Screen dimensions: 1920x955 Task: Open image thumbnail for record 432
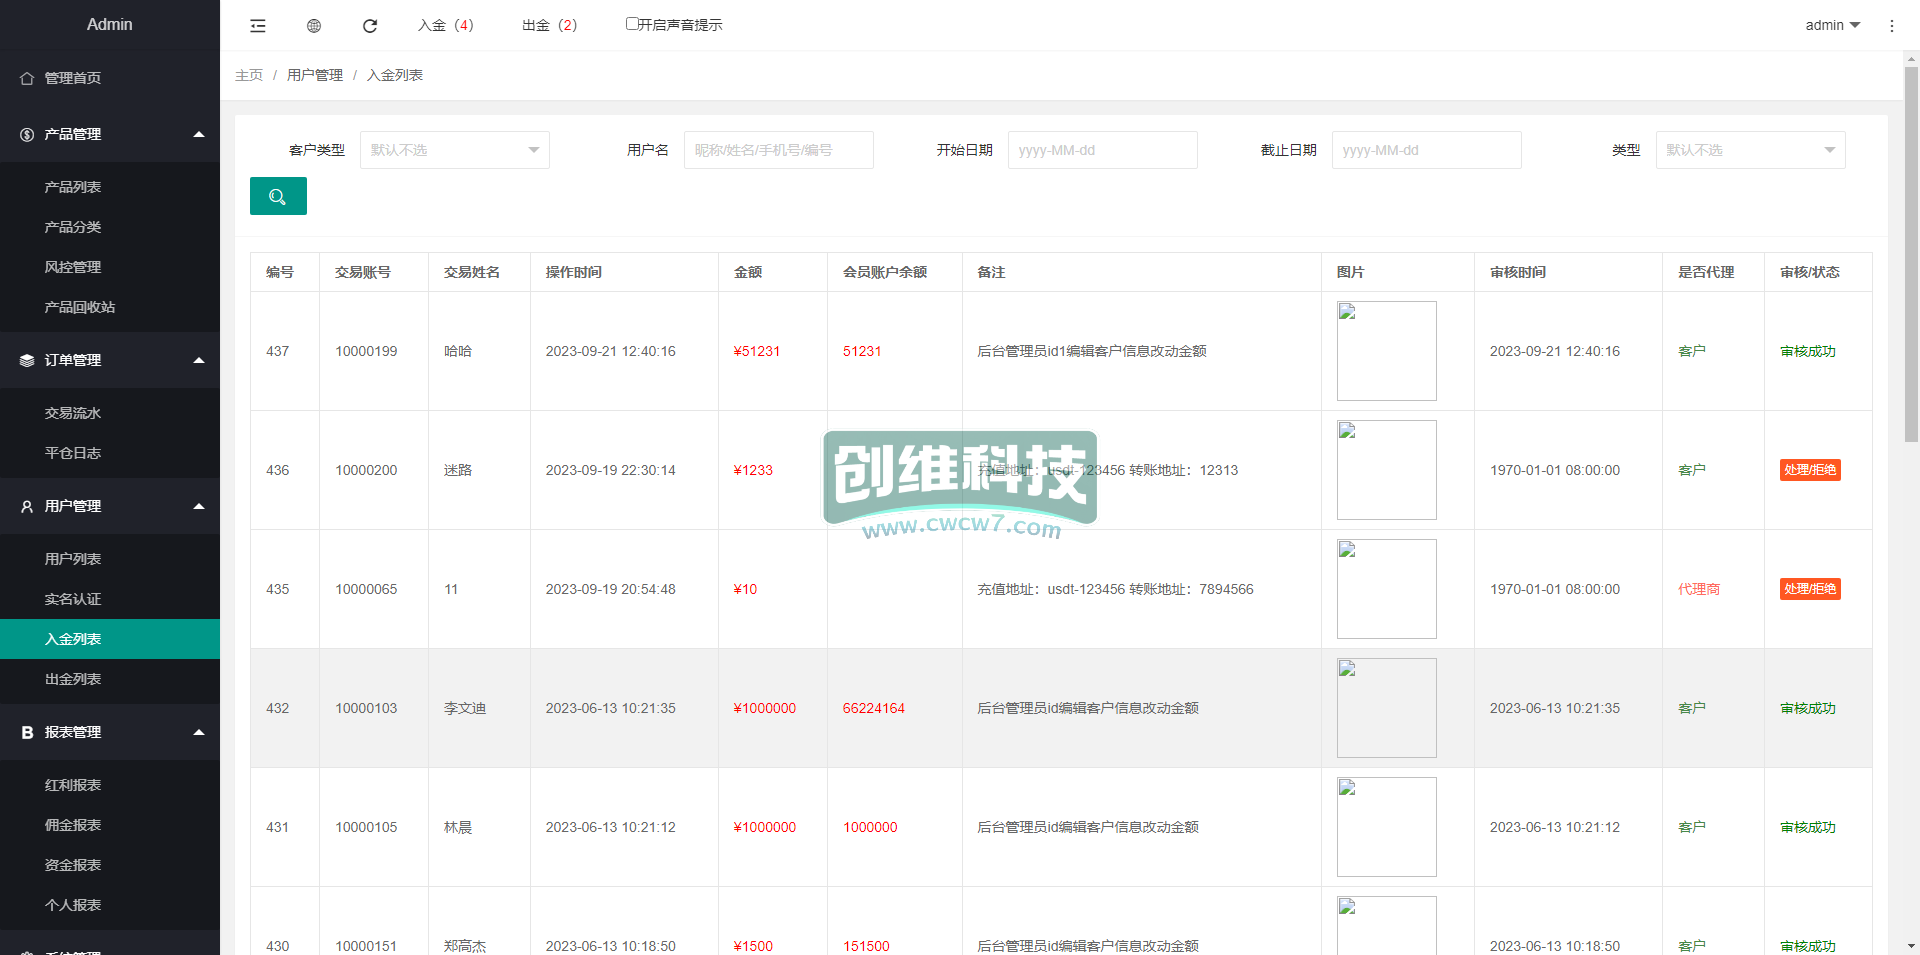[1387, 708]
